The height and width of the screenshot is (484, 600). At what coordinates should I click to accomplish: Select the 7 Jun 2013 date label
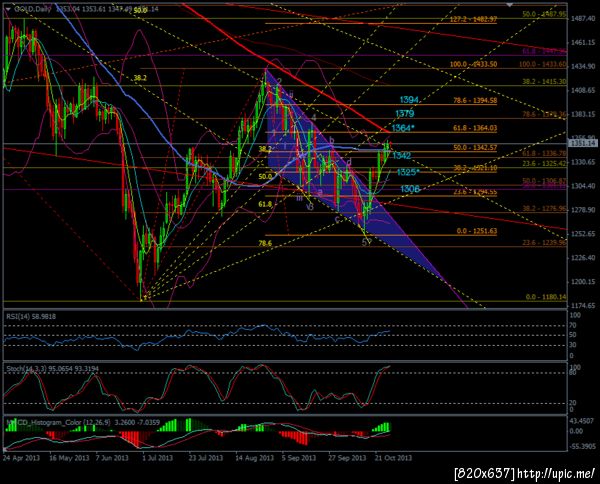(112, 458)
